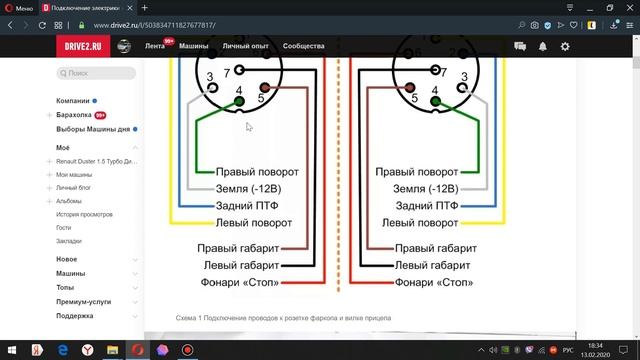Expand the Премиум-услуги section
The height and width of the screenshot is (360, 640).
(135, 302)
